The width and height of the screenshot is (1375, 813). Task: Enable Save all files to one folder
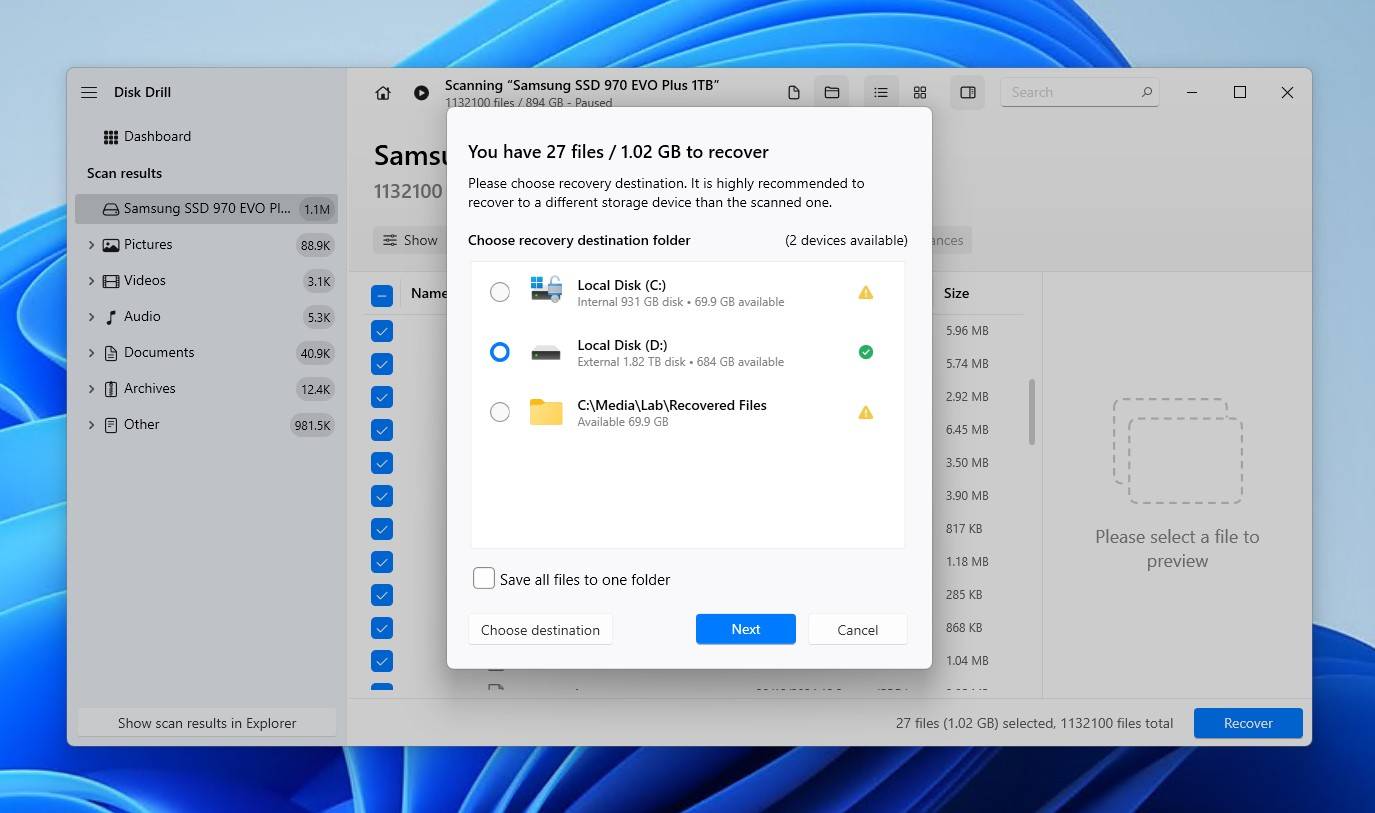pyautogui.click(x=483, y=578)
